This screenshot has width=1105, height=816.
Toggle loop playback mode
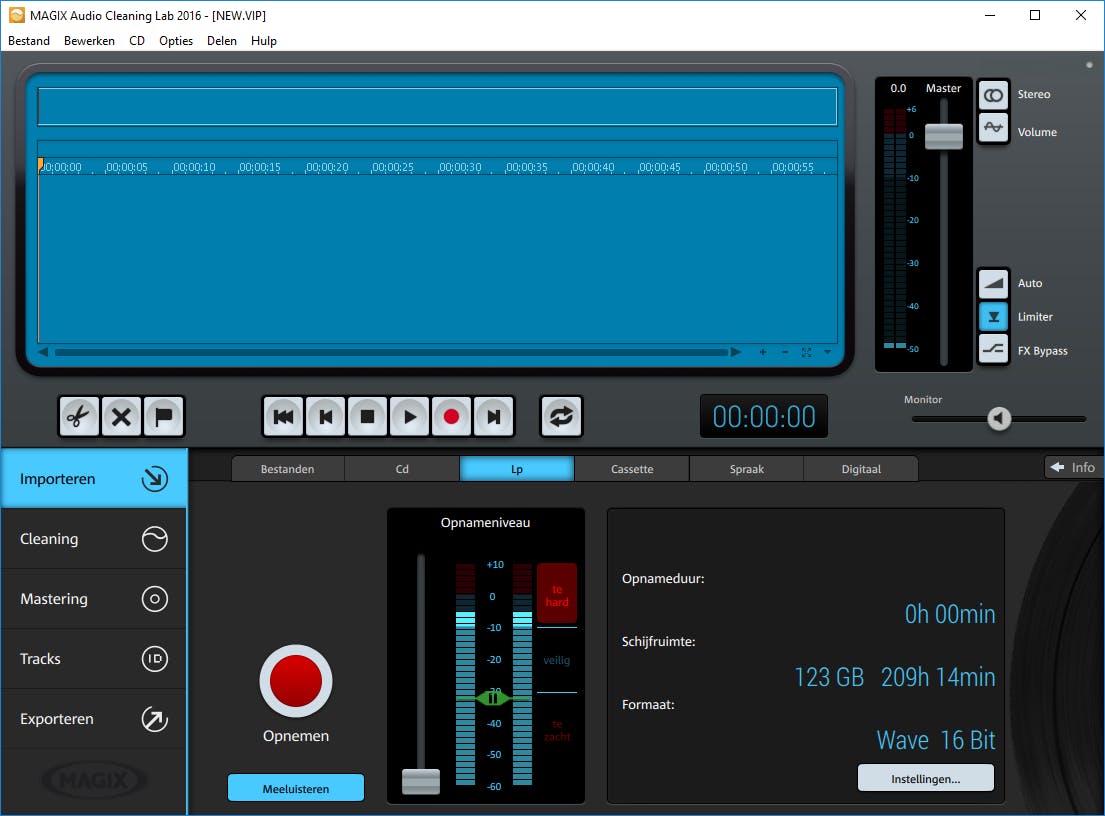coord(561,417)
